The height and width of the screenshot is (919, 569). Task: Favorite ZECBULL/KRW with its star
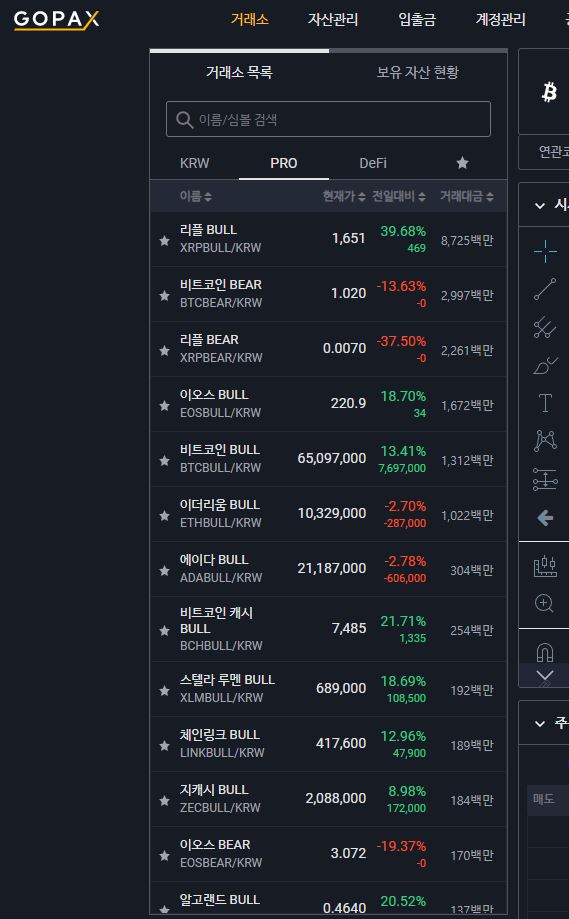coord(165,801)
